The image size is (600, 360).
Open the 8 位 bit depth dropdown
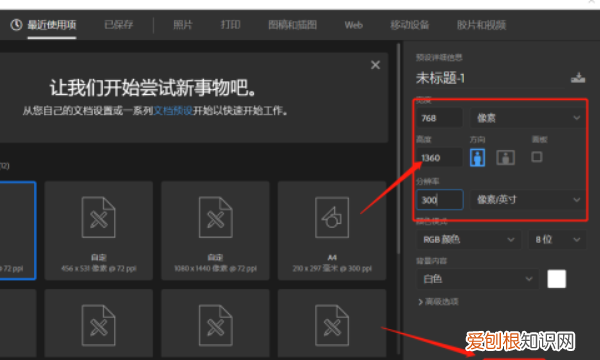557,239
